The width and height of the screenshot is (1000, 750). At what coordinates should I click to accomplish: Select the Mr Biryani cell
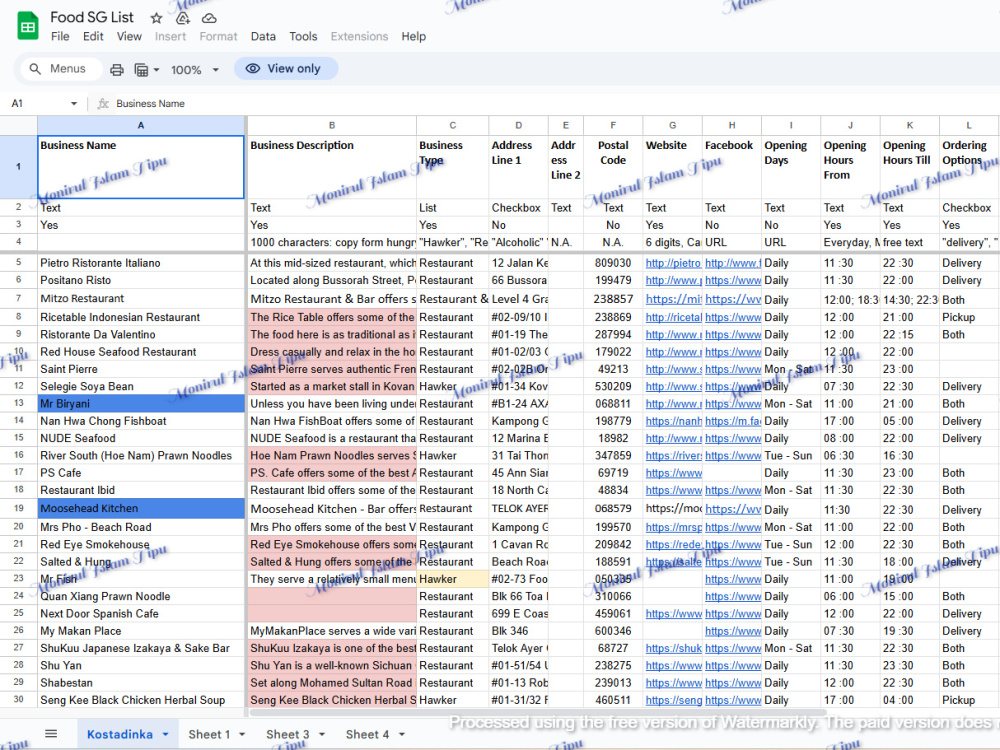(141, 403)
